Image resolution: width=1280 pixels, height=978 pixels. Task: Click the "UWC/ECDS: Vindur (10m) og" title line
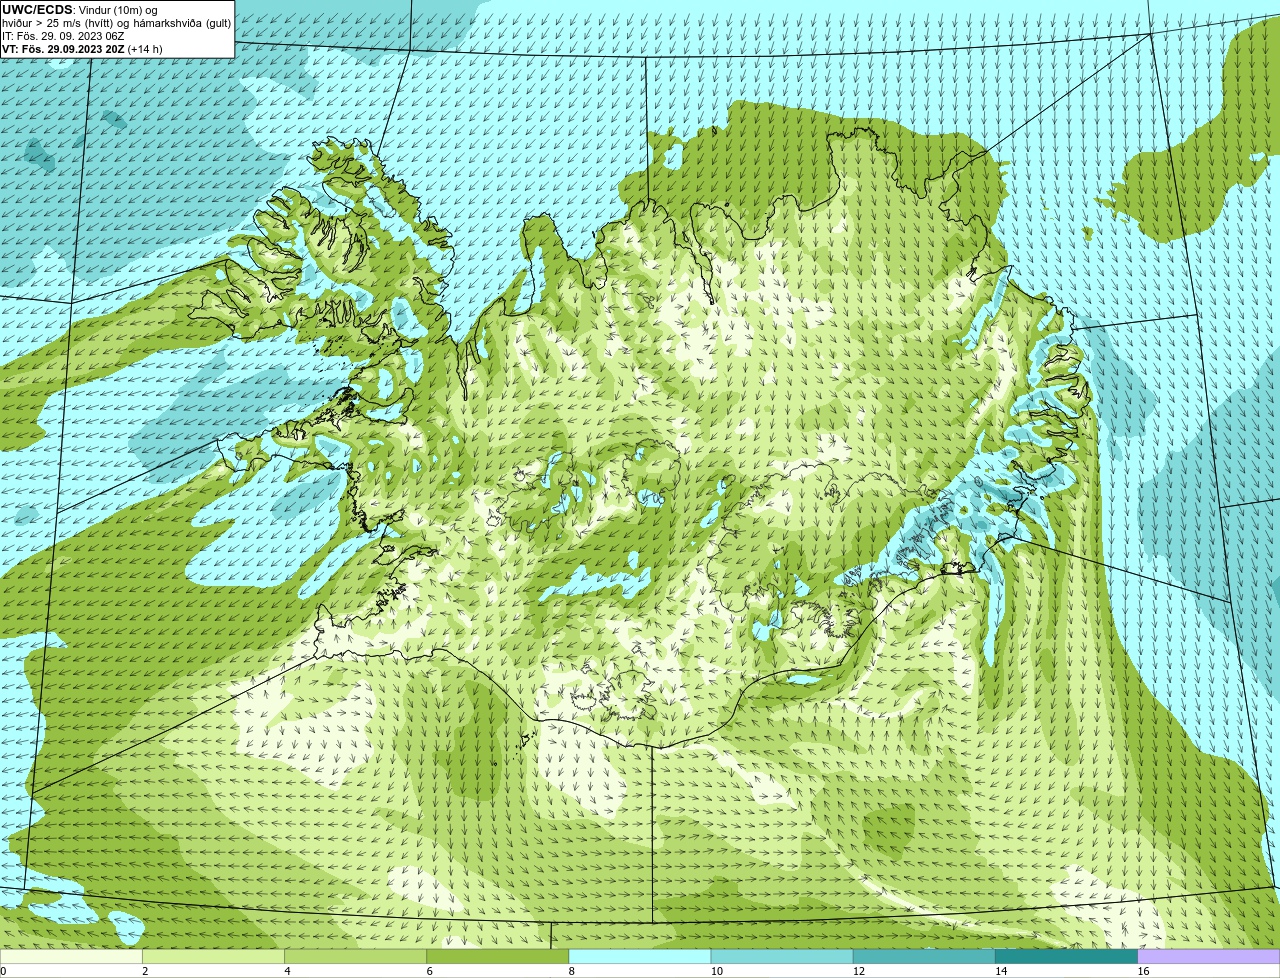click(x=80, y=10)
